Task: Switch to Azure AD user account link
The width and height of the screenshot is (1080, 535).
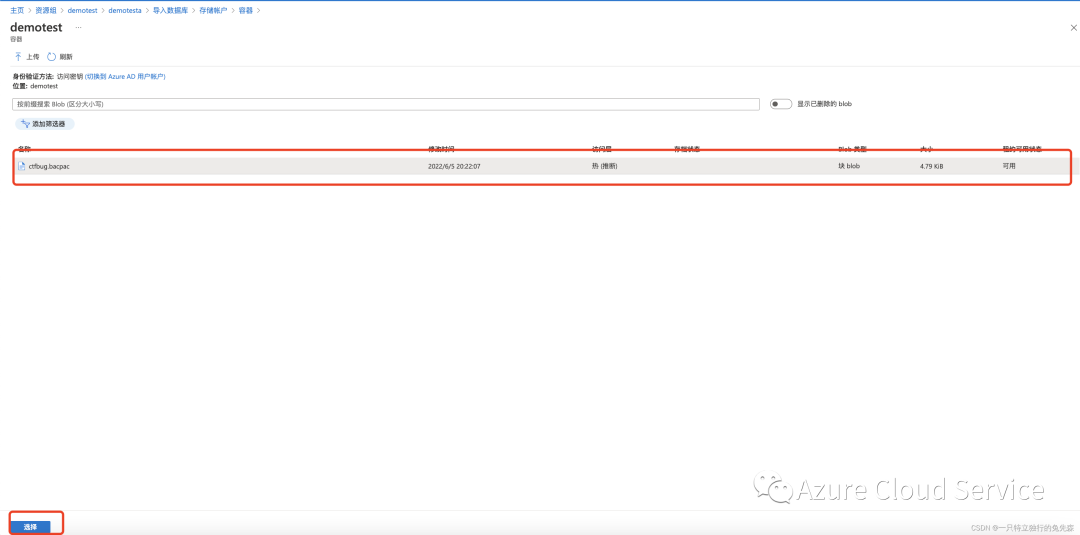Action: [125, 76]
